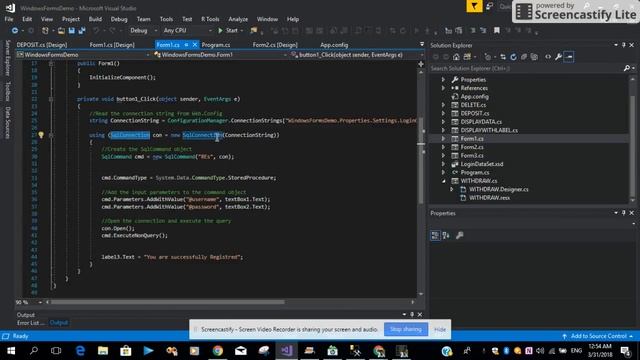Screen dimensions: 640x360
Task: Click the Save All toolbar icon
Action: [x=82, y=31]
